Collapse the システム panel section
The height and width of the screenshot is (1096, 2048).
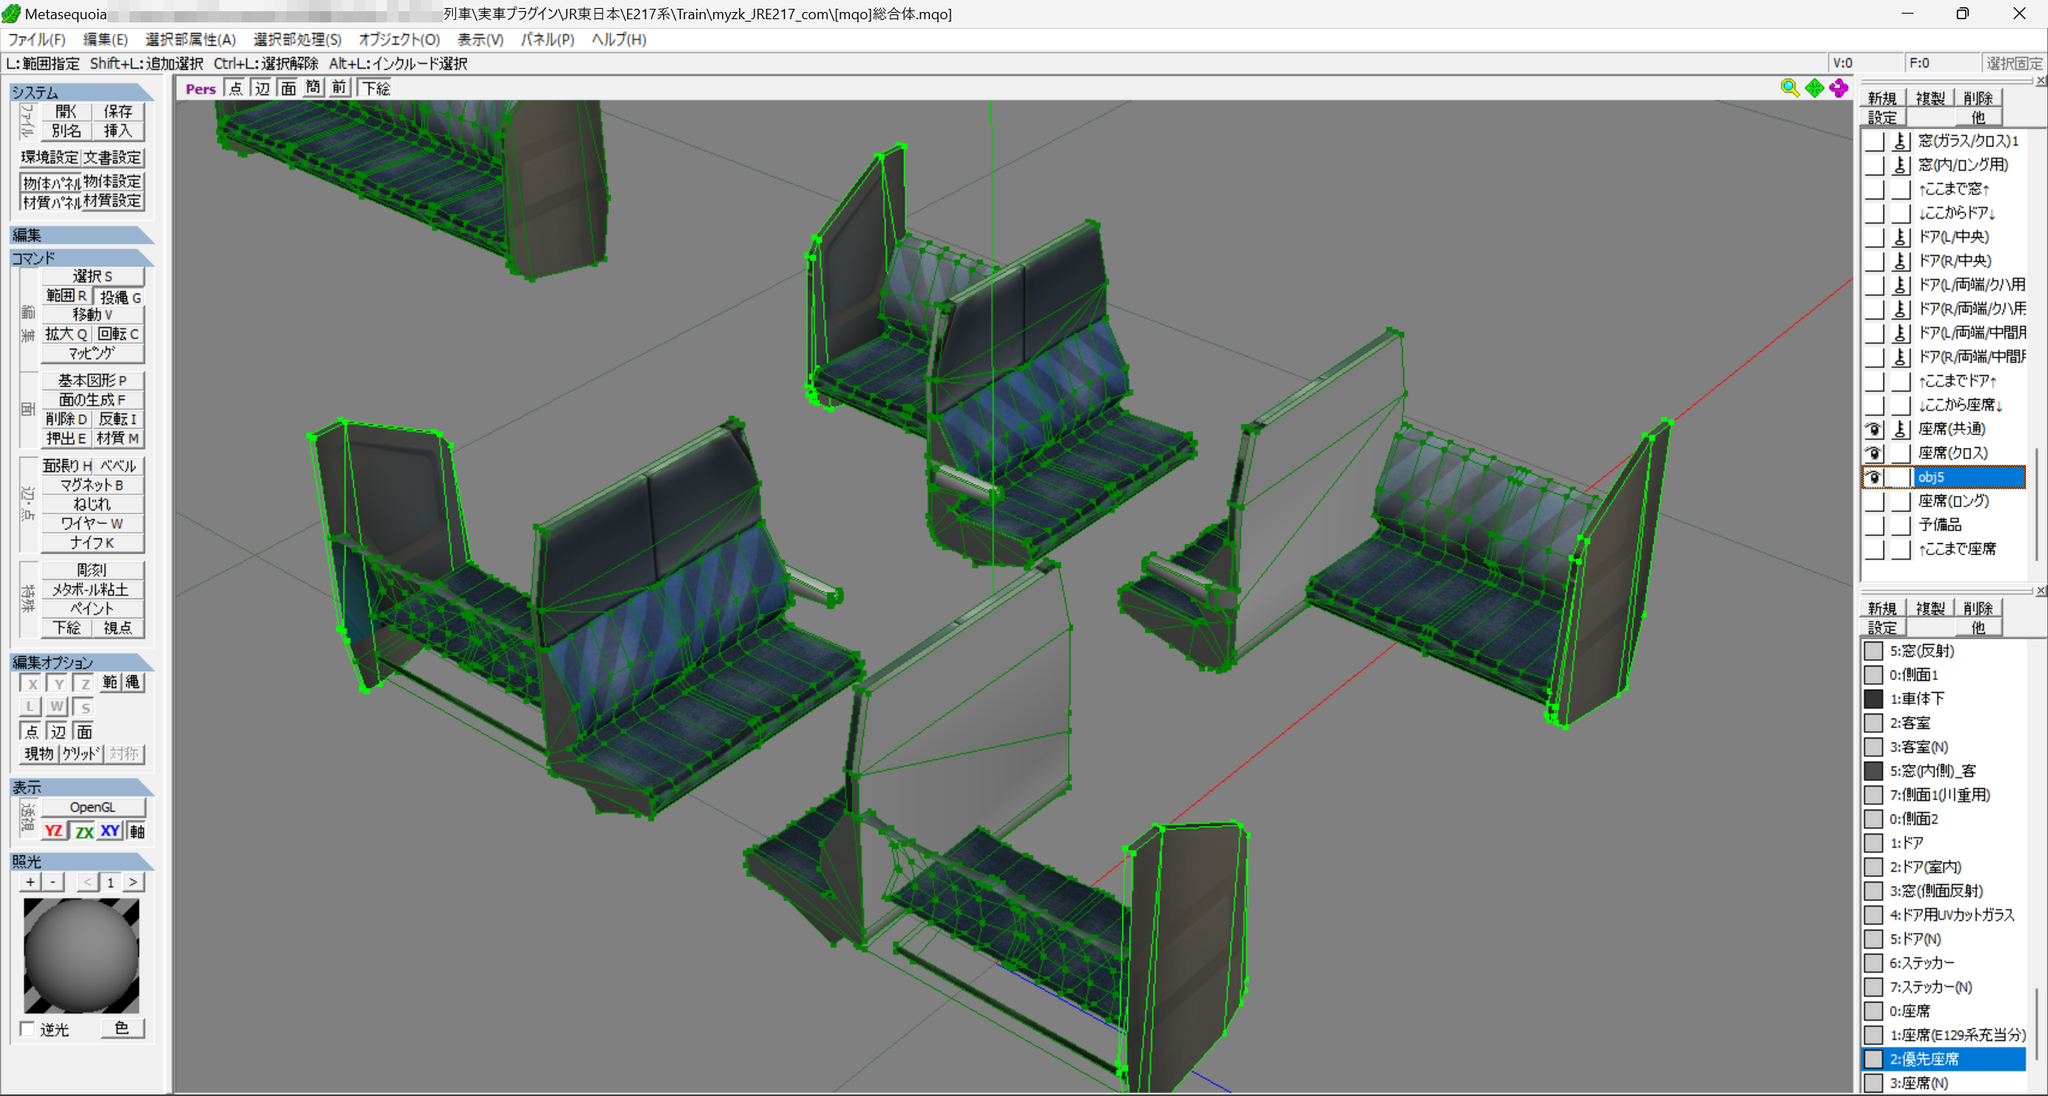pyautogui.click(x=81, y=92)
